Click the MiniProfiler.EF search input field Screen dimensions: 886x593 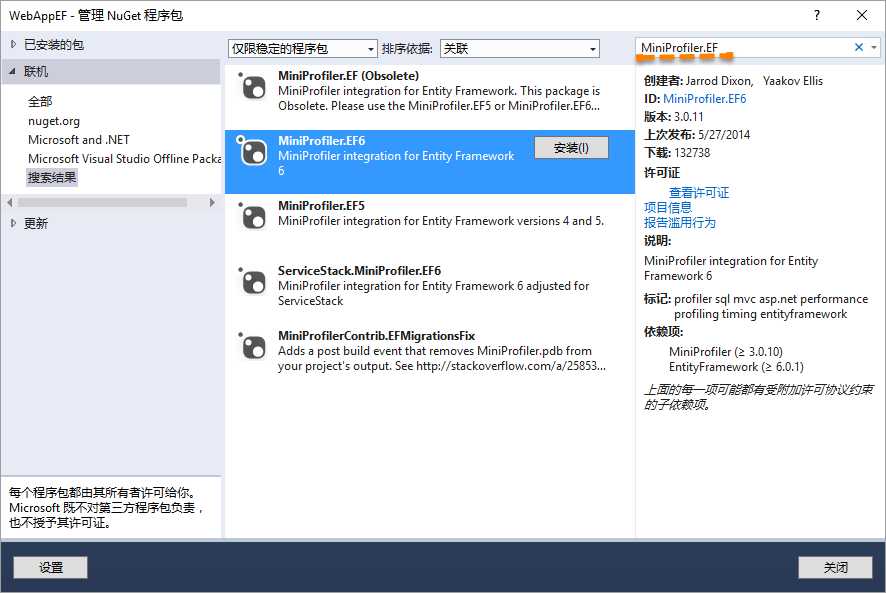[743, 47]
